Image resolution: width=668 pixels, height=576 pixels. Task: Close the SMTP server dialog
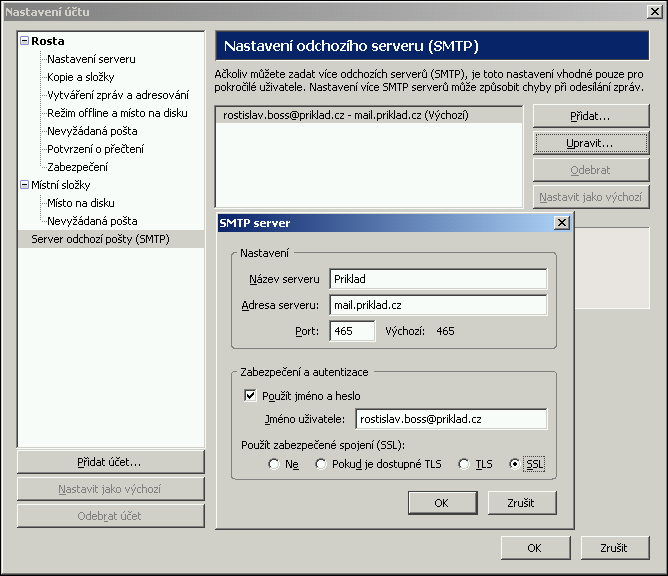pos(561,223)
